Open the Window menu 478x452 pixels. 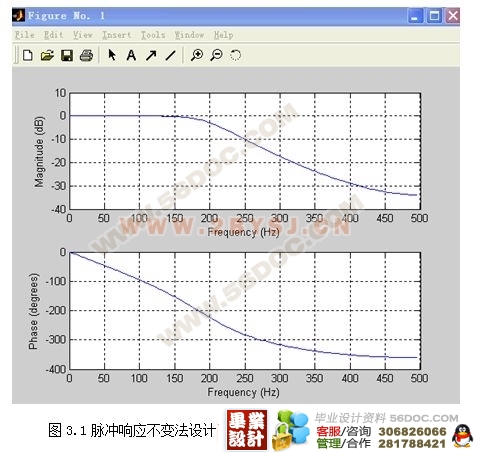(189, 35)
